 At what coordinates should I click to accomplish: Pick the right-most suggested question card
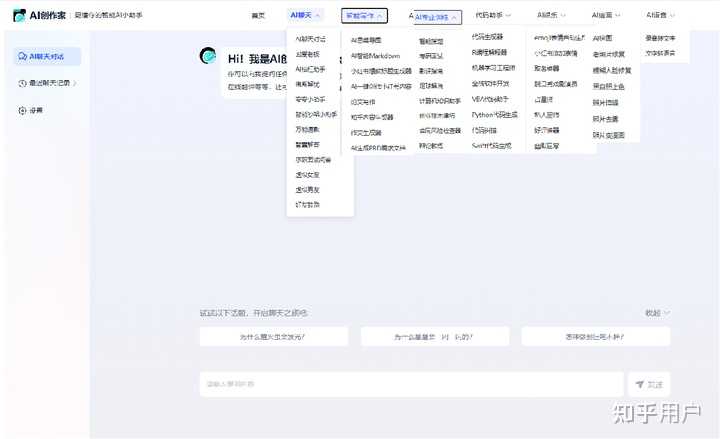point(596,337)
